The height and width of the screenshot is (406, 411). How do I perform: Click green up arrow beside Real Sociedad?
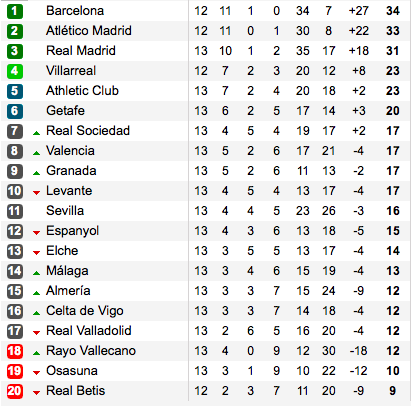[36, 133]
